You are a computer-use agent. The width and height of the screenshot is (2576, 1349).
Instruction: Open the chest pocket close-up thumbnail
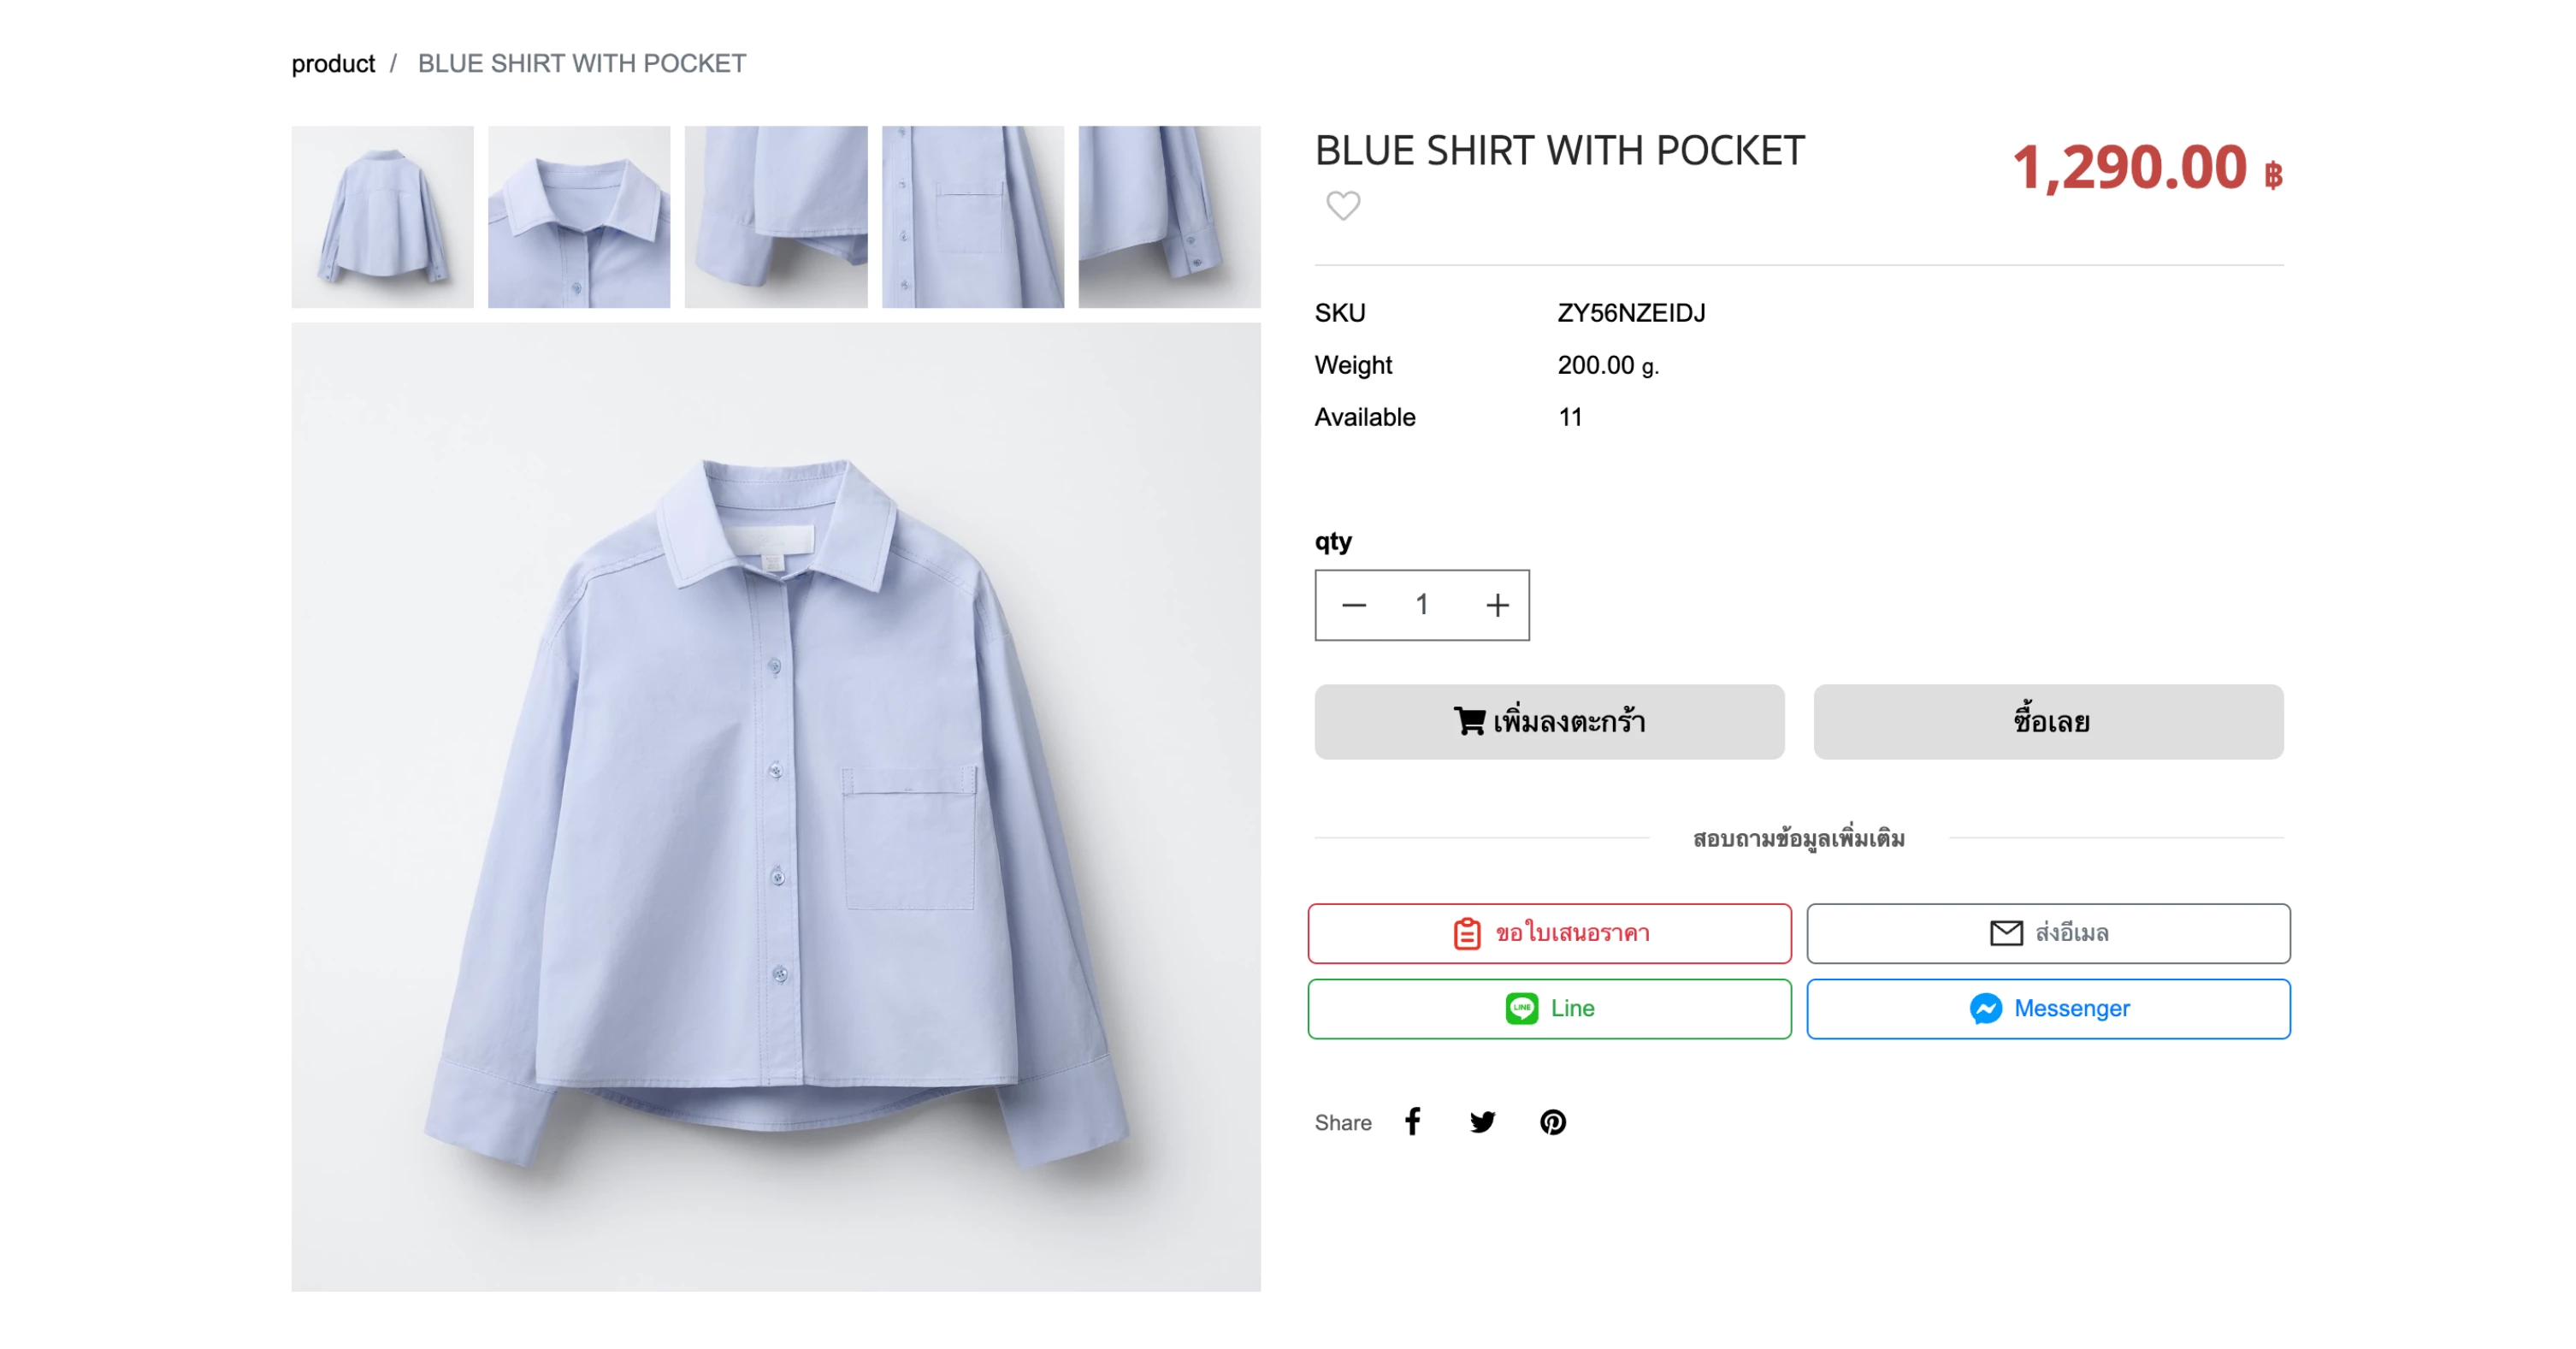972,216
